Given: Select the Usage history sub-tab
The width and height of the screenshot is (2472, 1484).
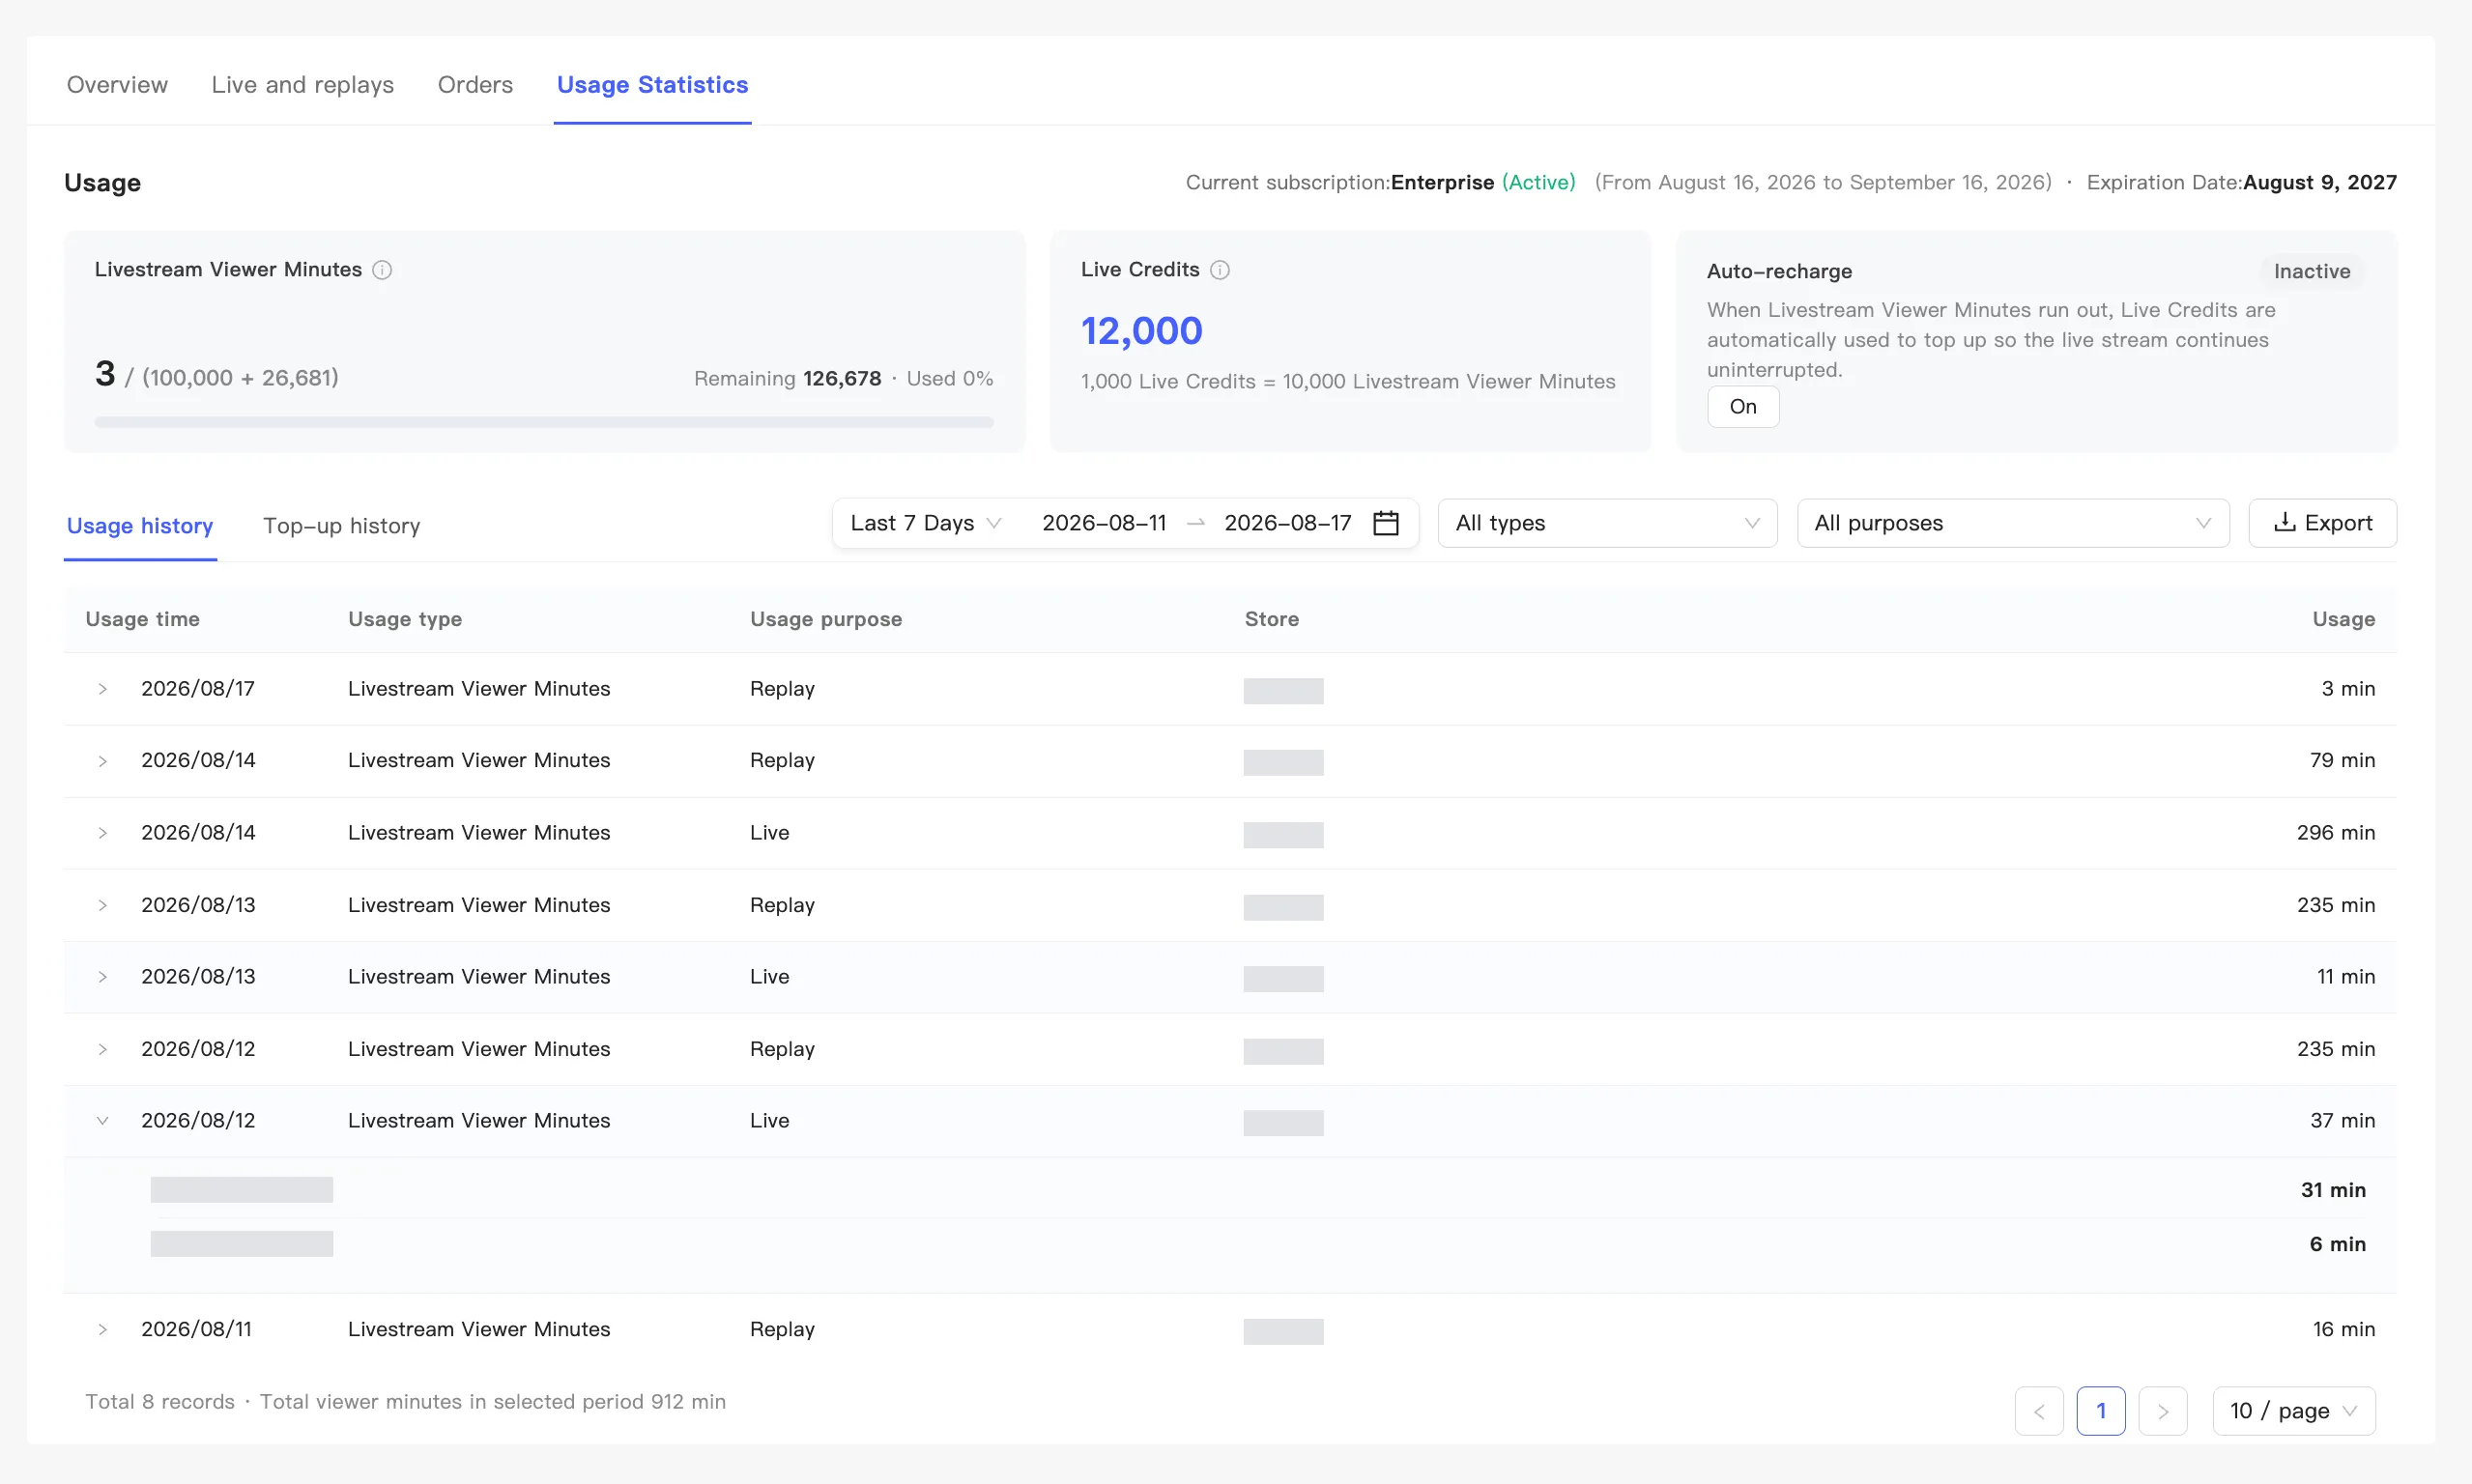Looking at the screenshot, I should tap(140, 526).
